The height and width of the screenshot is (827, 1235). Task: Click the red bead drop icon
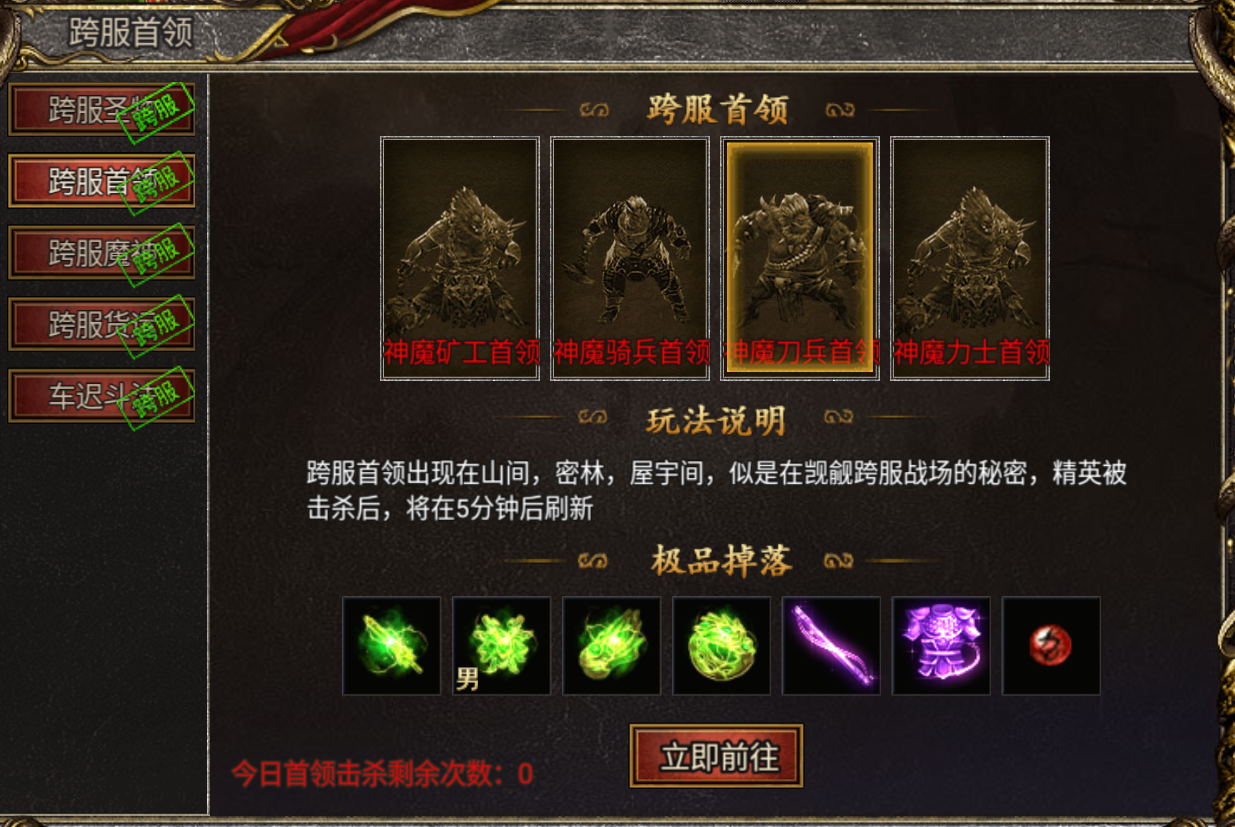tap(1051, 646)
